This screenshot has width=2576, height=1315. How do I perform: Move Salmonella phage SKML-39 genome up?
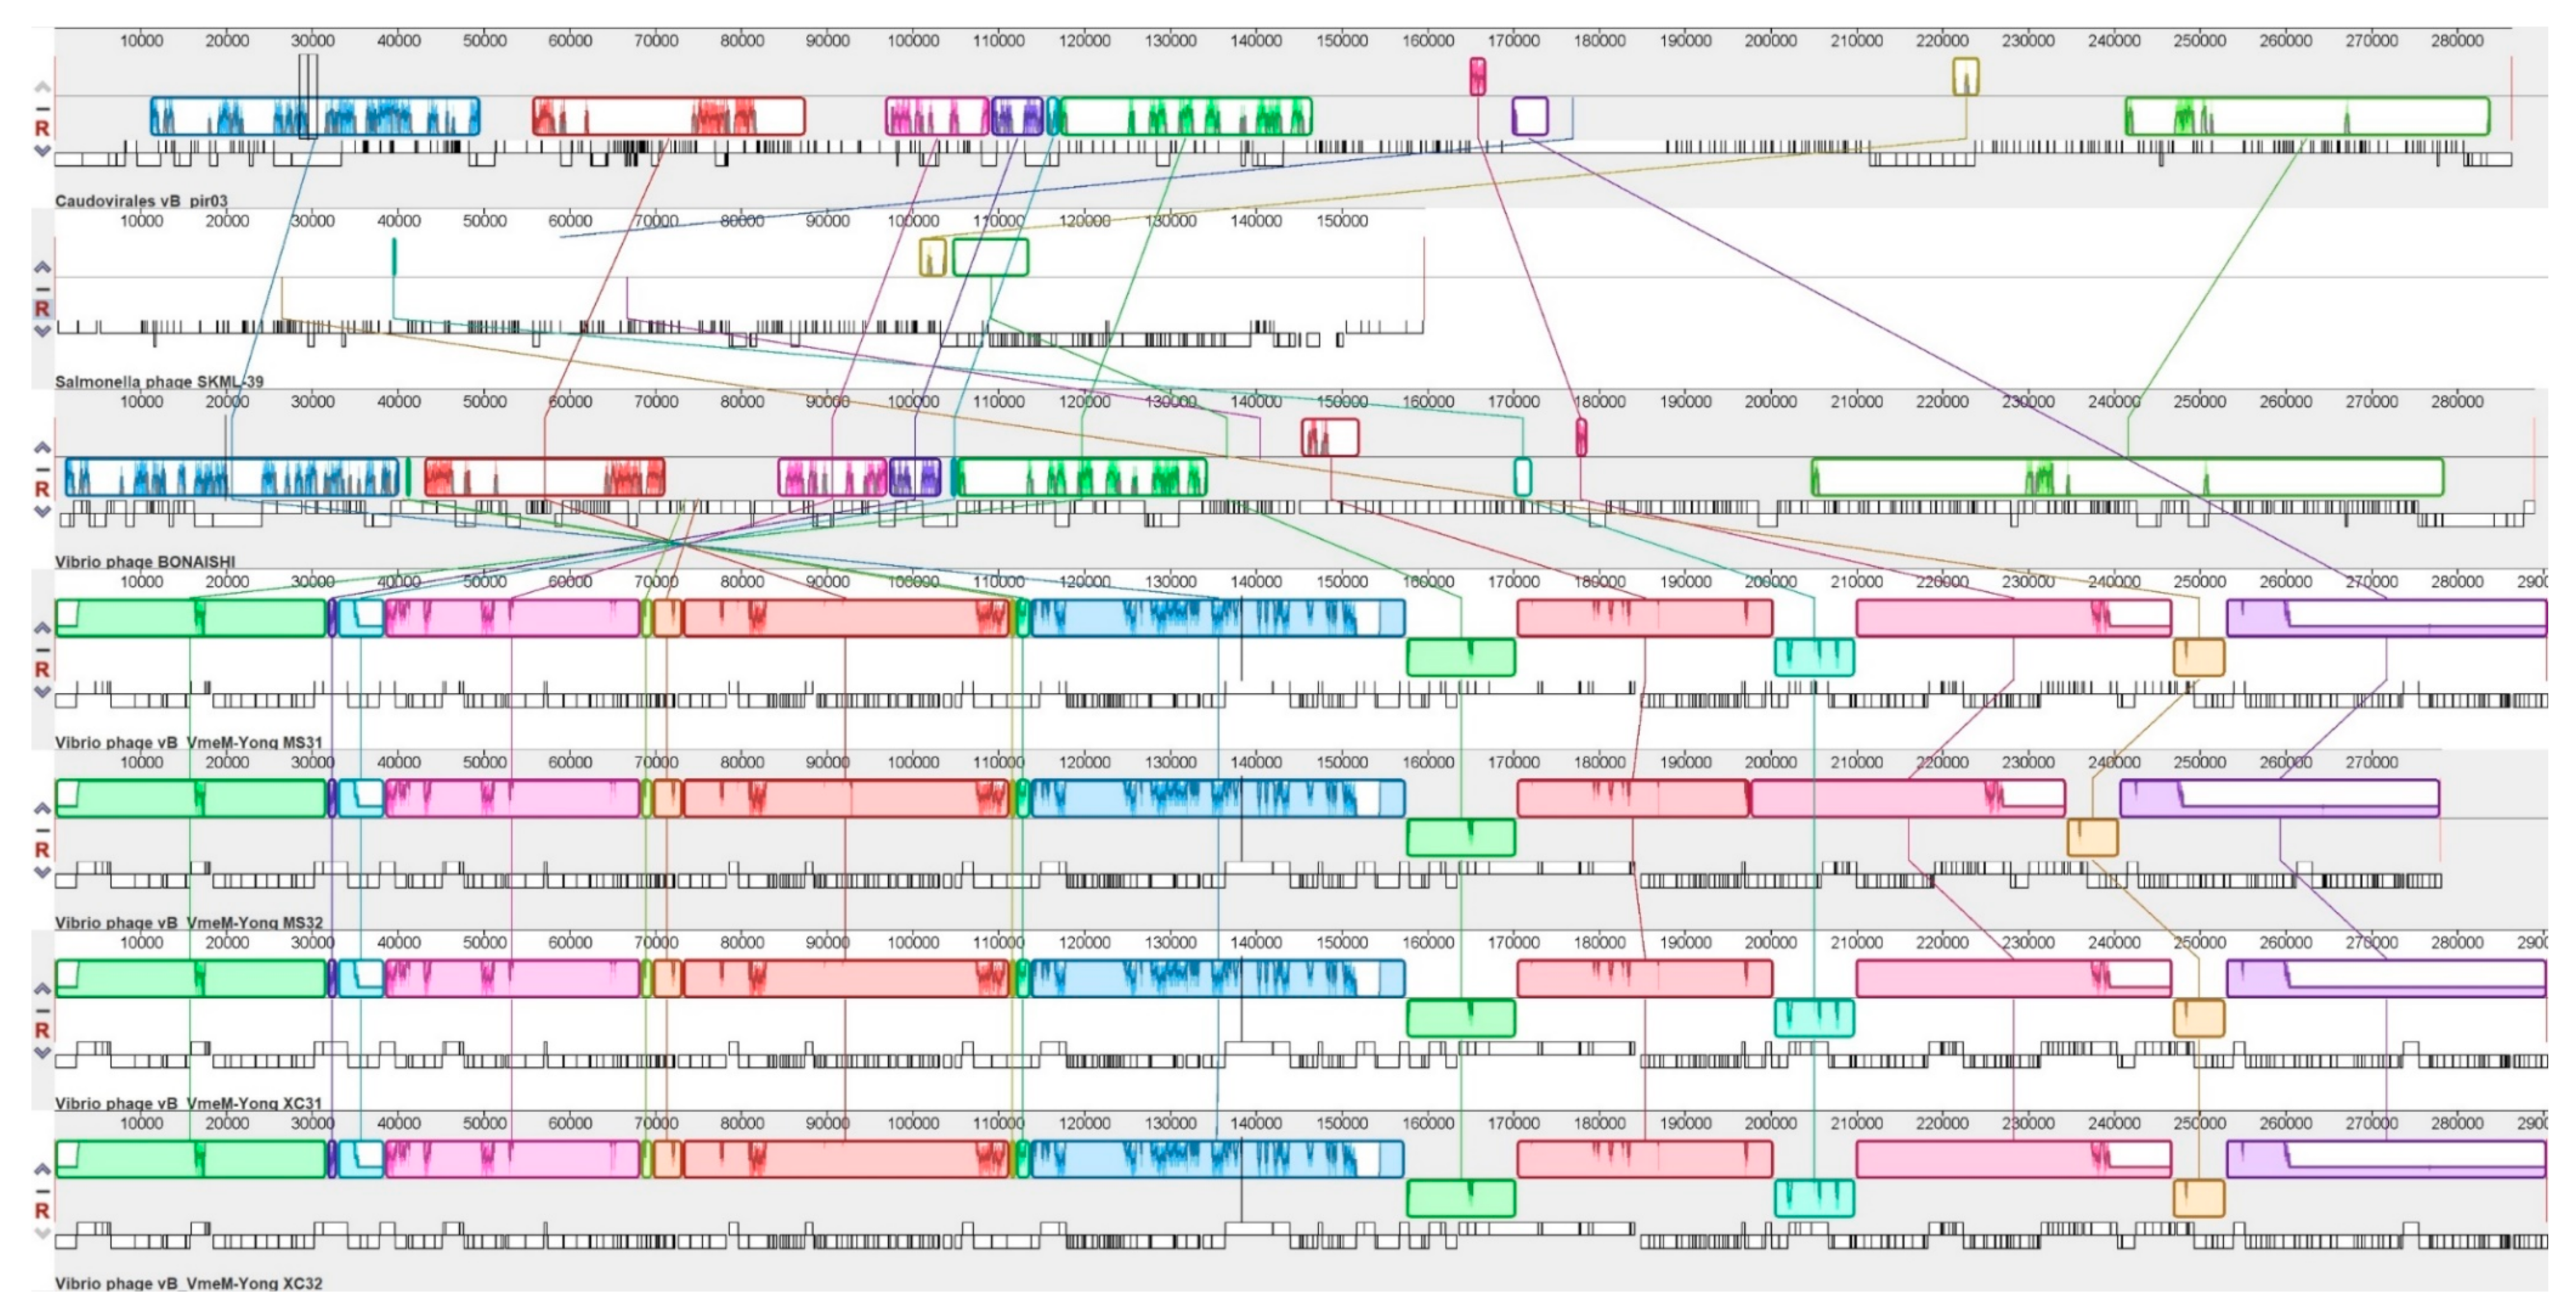pos(42,267)
